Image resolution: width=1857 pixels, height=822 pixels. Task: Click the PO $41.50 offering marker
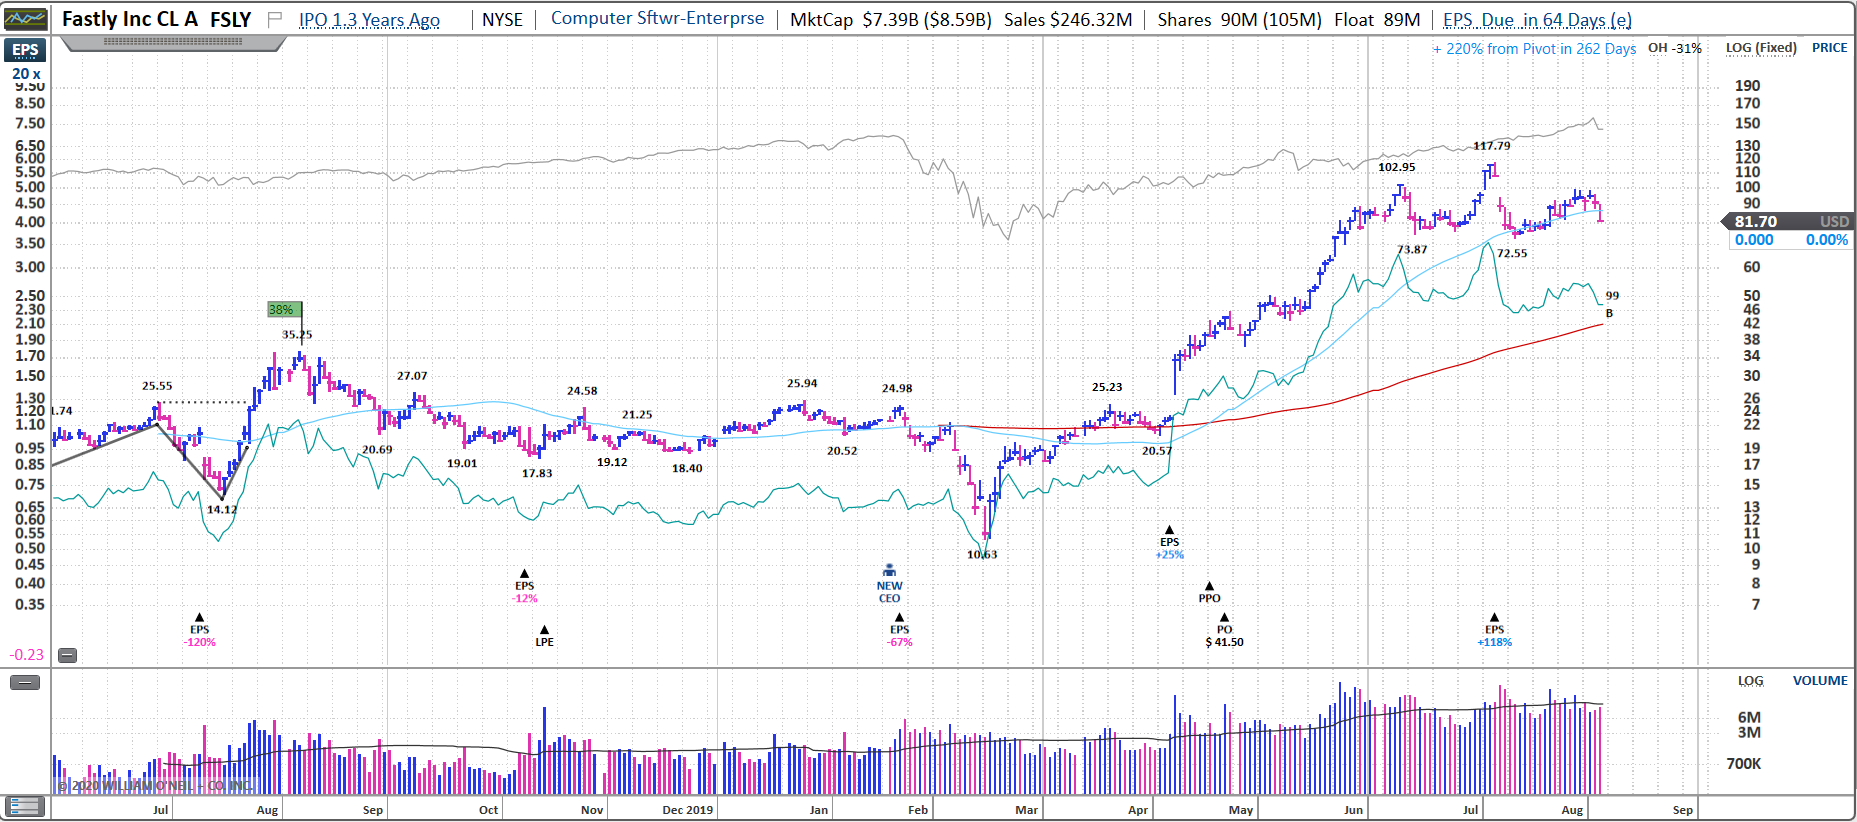pyautogui.click(x=1224, y=630)
